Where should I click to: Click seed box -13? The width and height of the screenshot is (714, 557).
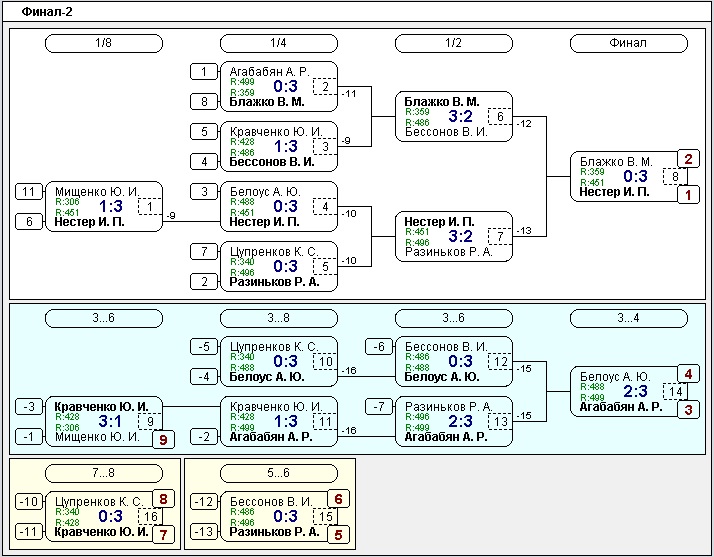pyautogui.click(x=204, y=531)
